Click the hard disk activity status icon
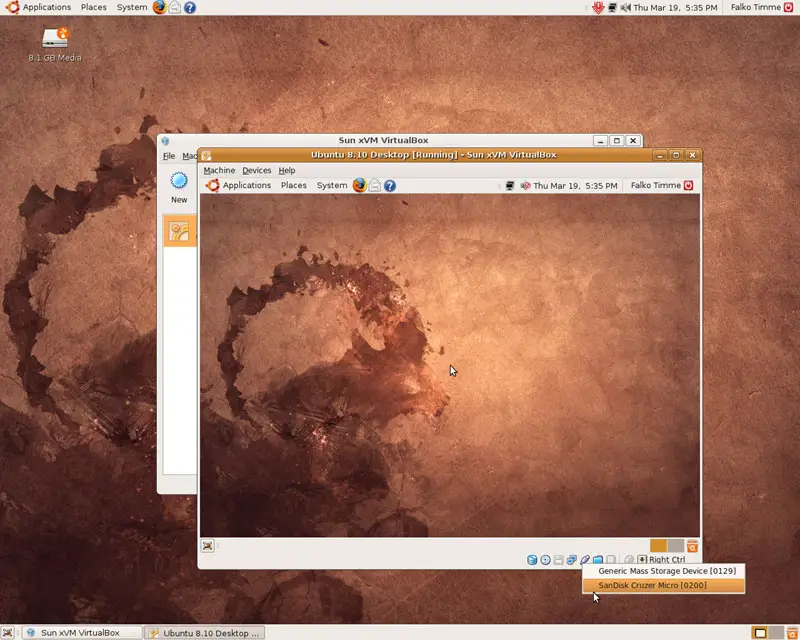 coord(532,560)
